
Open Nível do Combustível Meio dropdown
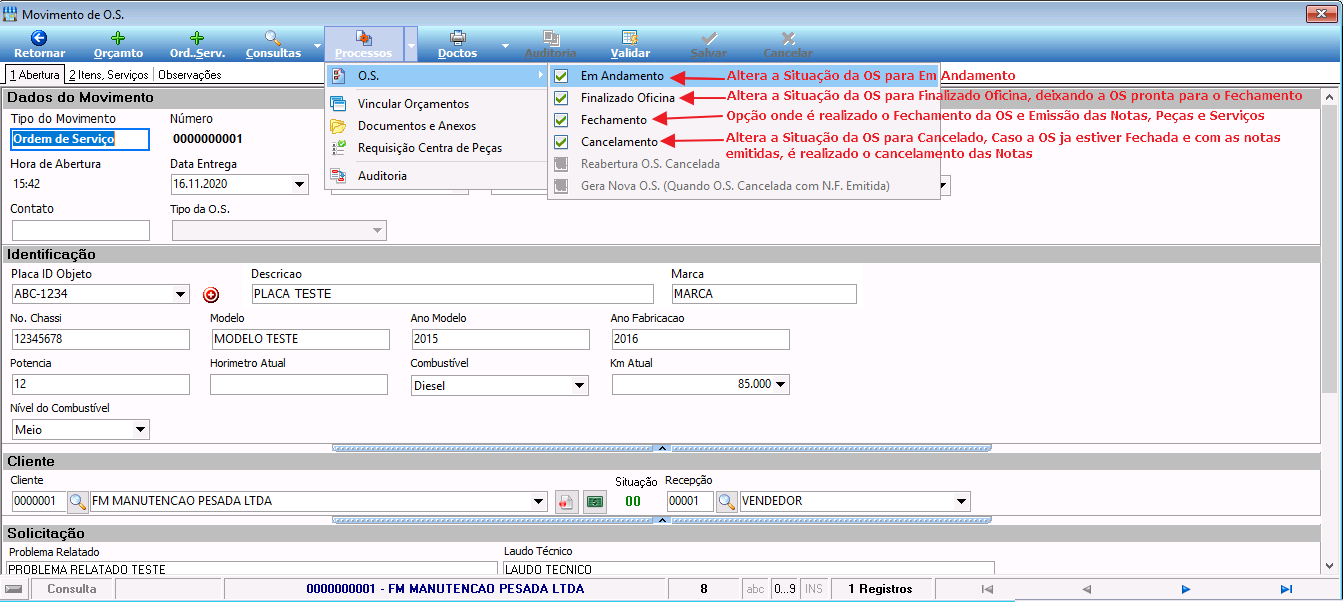pyautogui.click(x=140, y=430)
